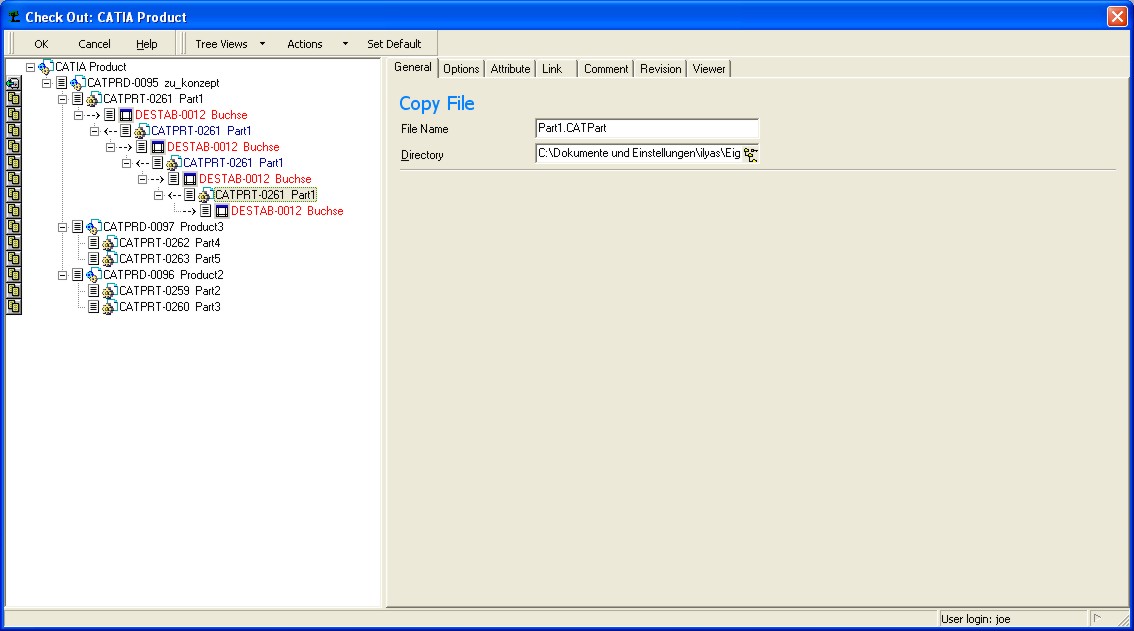Open Help from the toolbar
This screenshot has width=1134, height=631.
click(147, 44)
